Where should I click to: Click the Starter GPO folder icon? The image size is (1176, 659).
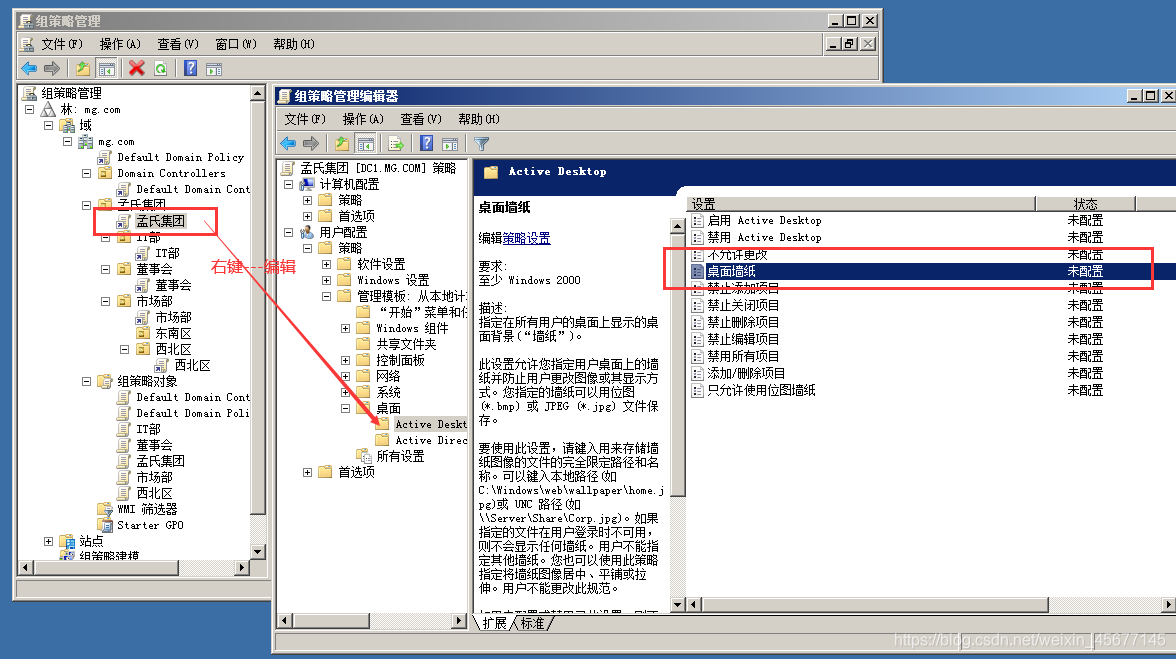click(x=105, y=525)
